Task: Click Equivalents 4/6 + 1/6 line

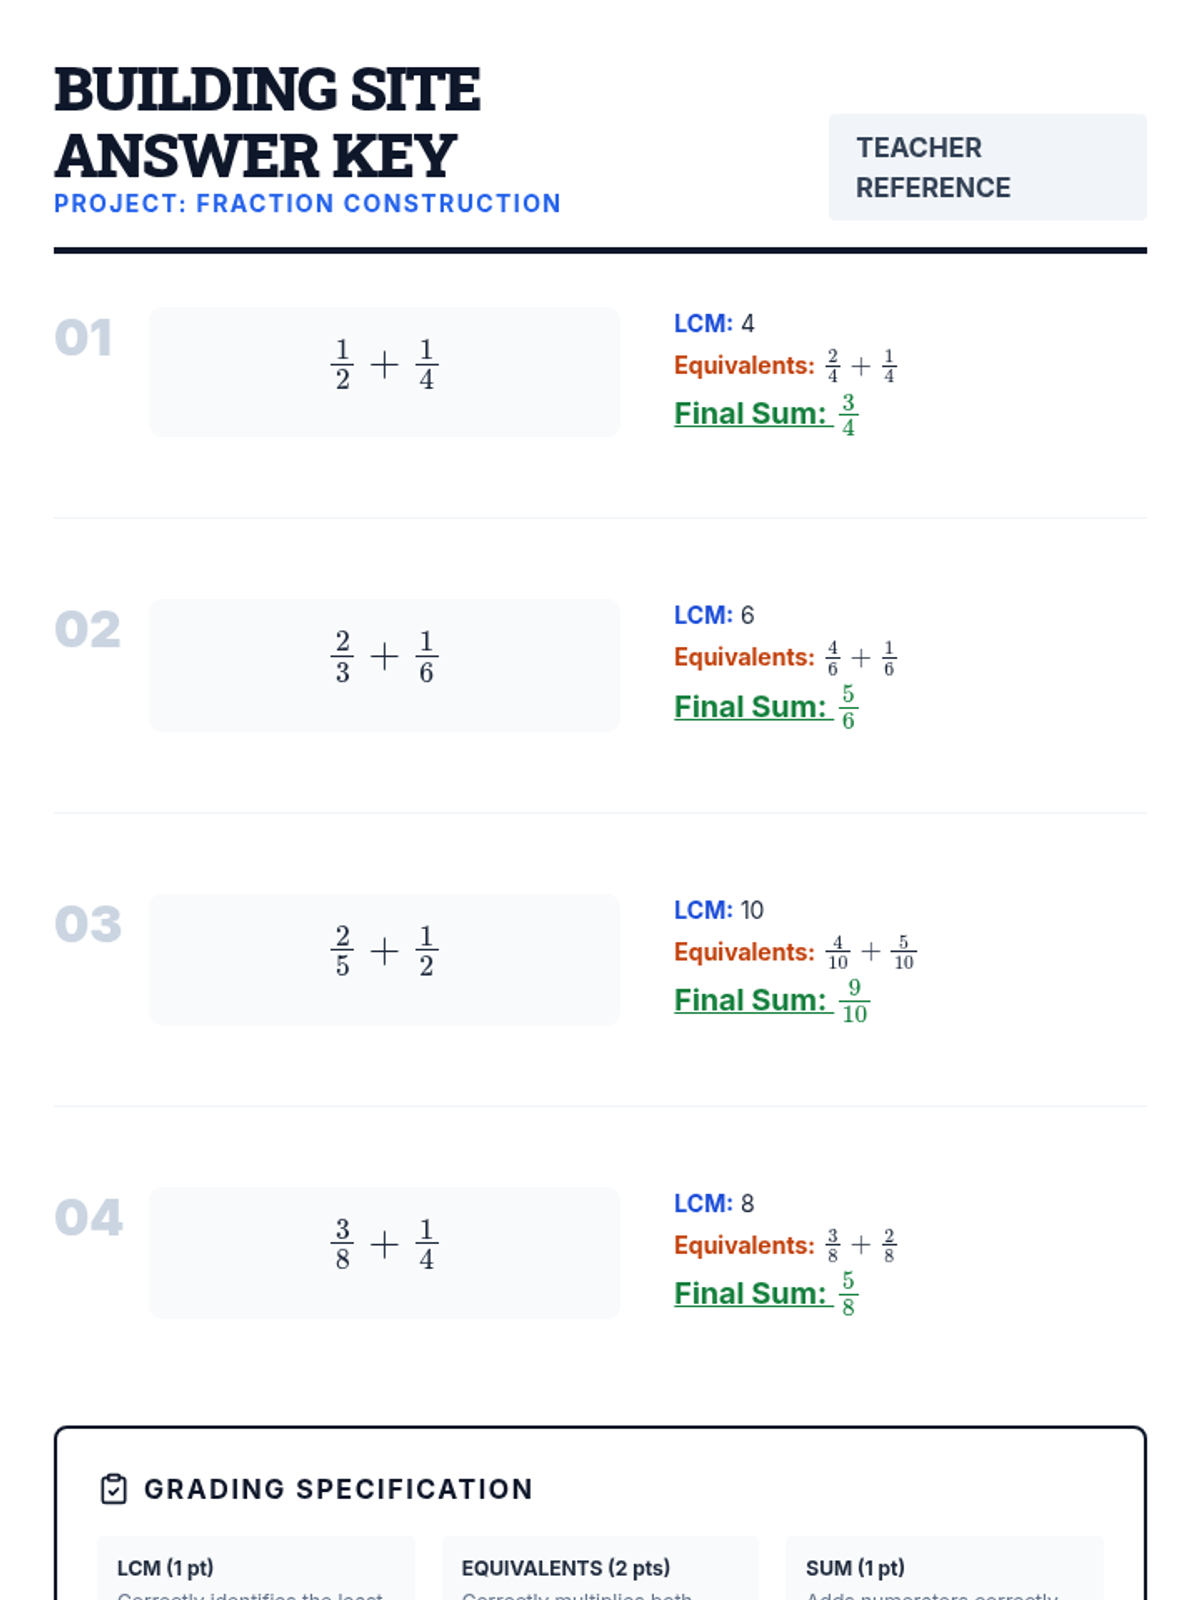Action: click(785, 658)
